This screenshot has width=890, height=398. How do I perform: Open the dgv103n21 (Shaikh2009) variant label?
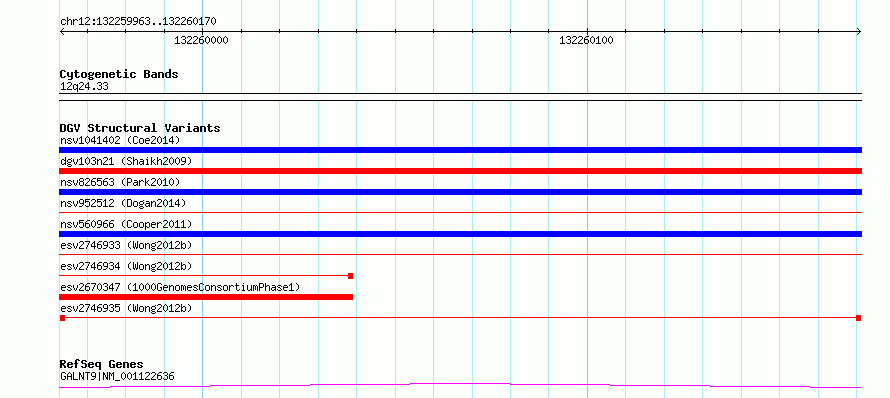[x=126, y=161]
